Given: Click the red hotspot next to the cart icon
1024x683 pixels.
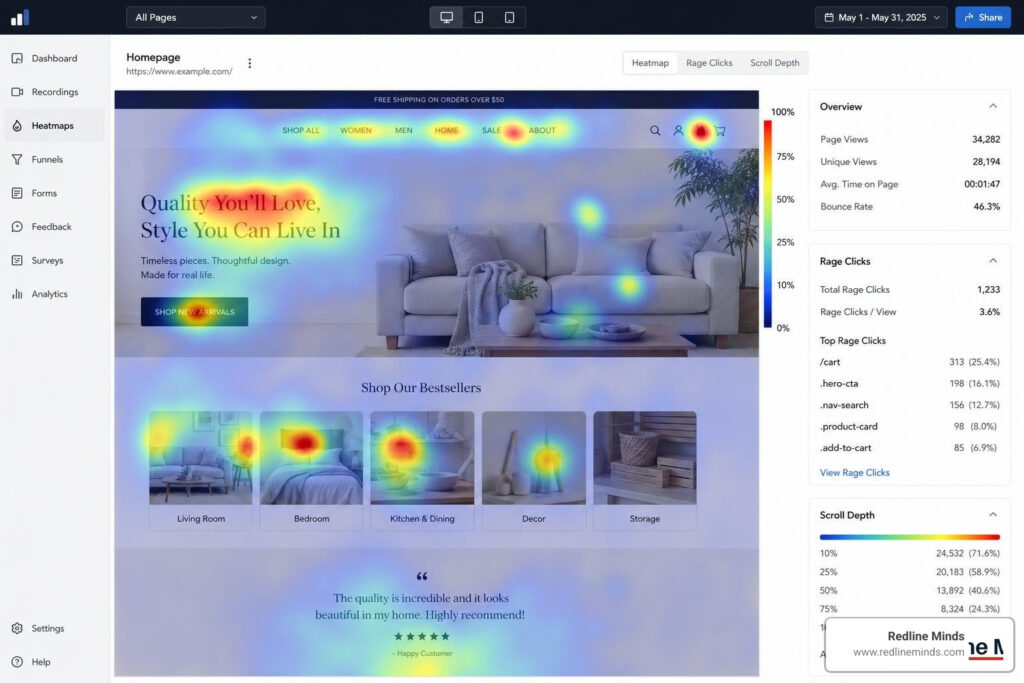Looking at the screenshot, I should click(x=700, y=131).
